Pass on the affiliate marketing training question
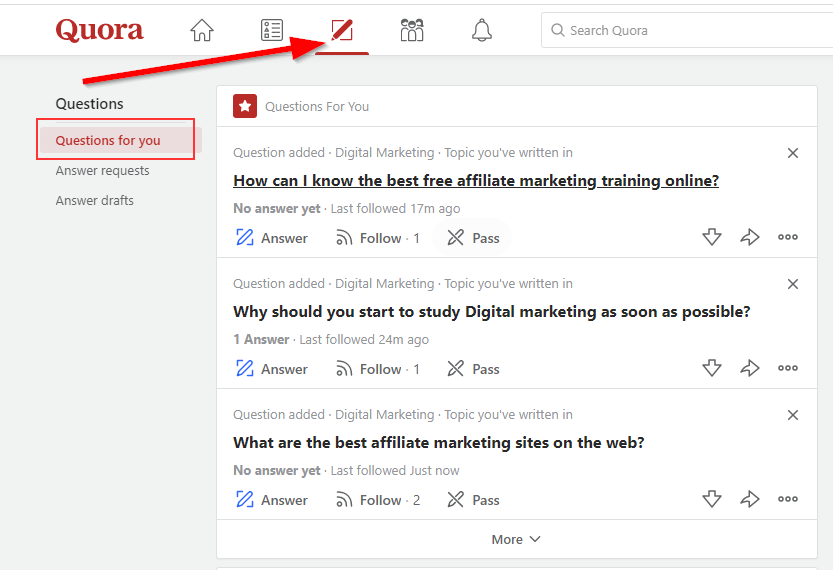 (x=473, y=237)
